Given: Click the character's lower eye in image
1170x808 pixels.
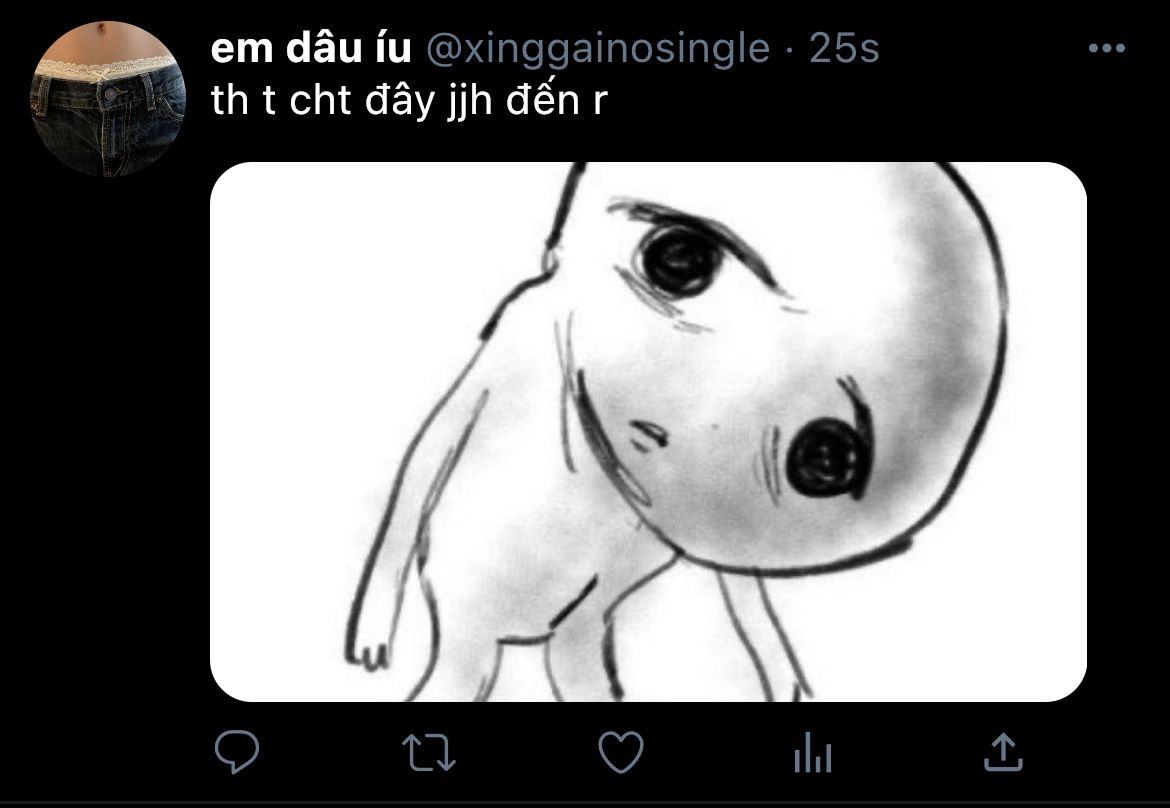Looking at the screenshot, I should coord(827,457).
